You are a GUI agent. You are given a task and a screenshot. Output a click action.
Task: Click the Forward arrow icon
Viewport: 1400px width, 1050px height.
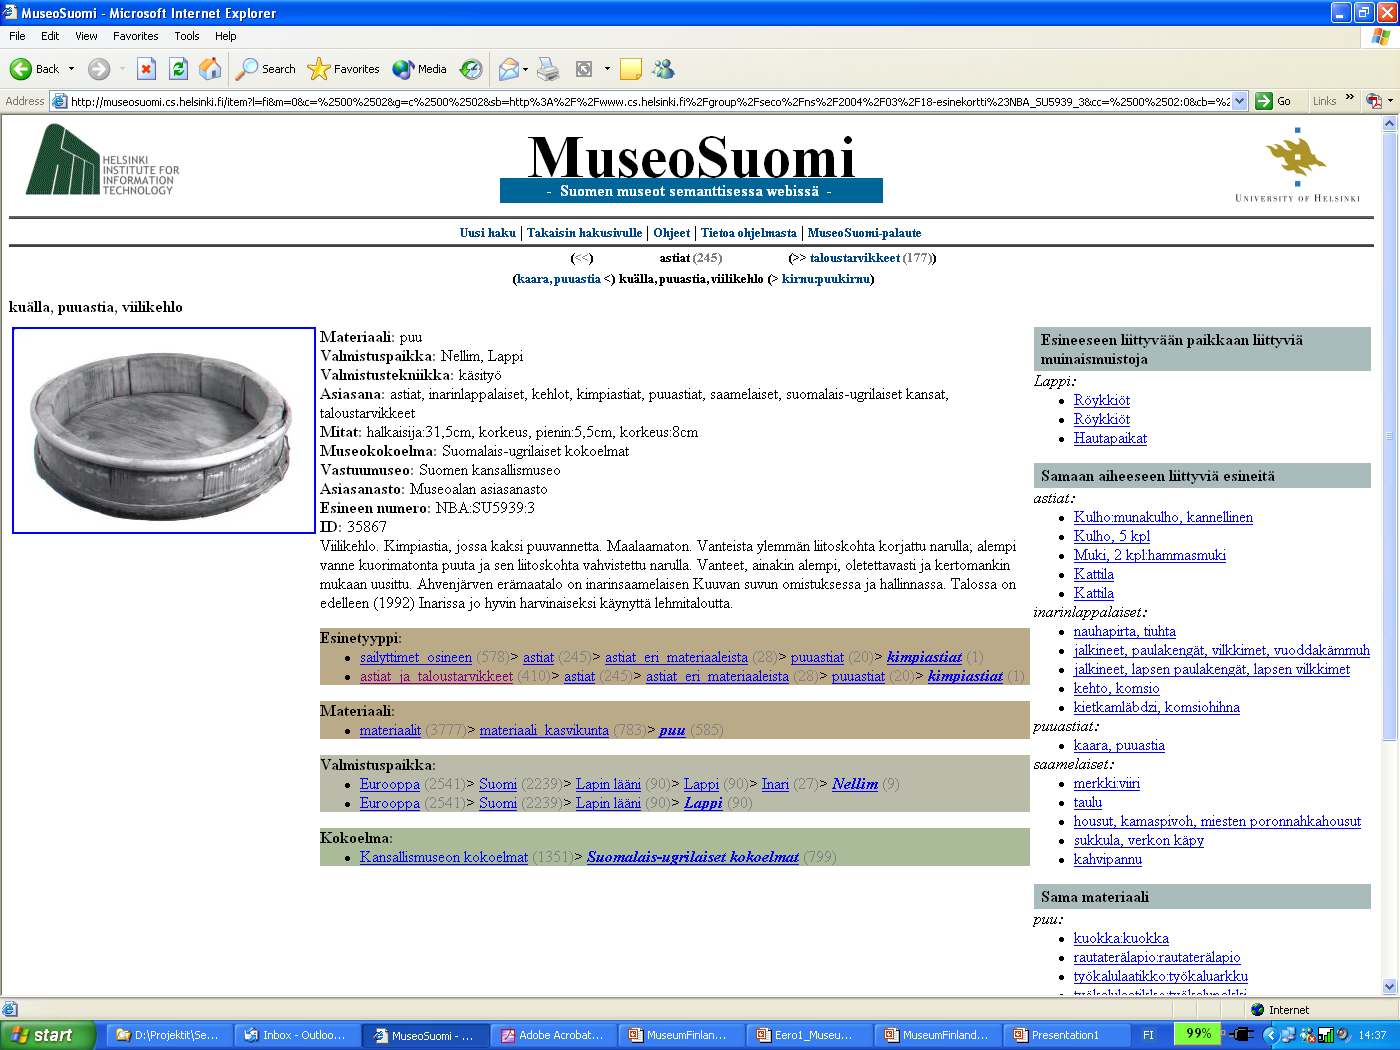pos(98,69)
